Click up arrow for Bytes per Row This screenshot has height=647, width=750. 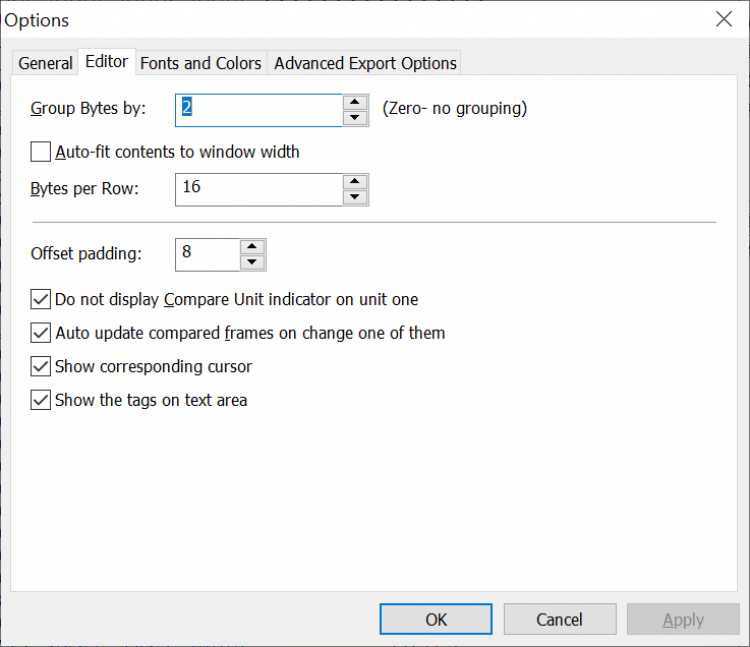355,181
